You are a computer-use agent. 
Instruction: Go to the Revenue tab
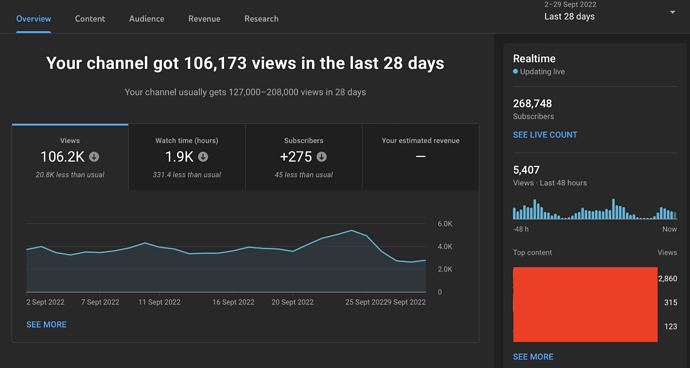point(204,19)
